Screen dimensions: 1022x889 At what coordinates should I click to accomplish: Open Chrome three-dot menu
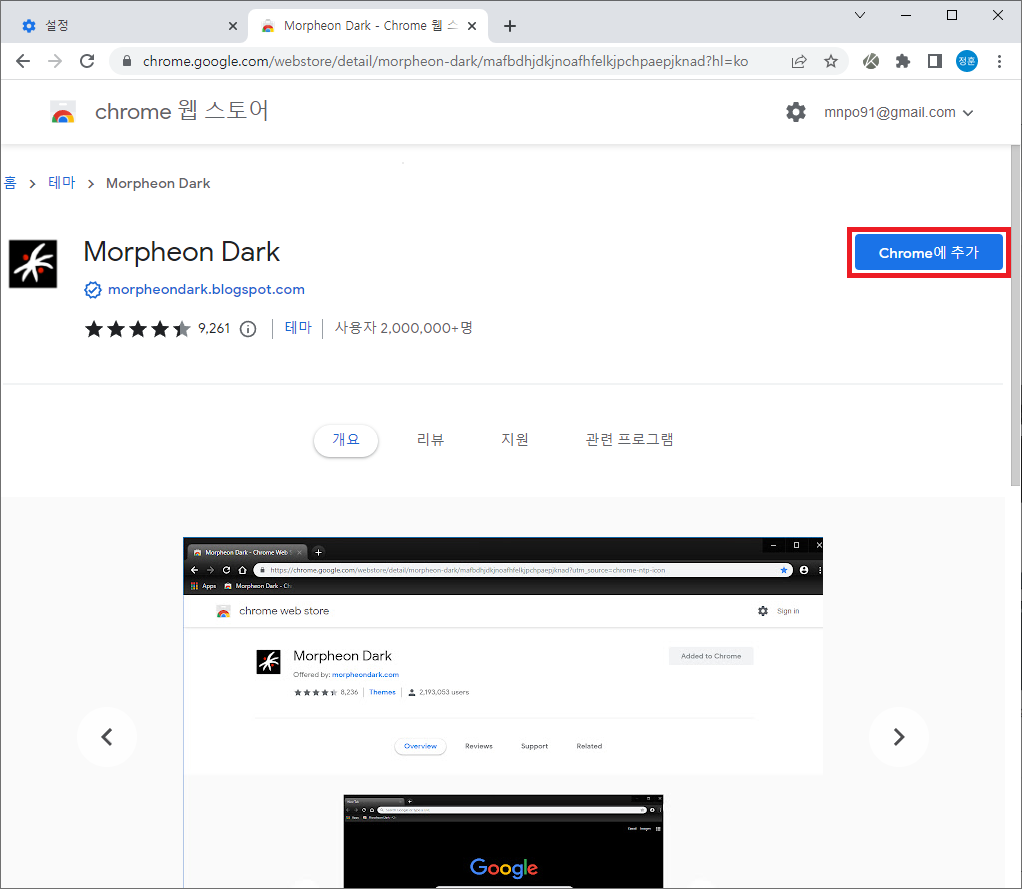(x=999, y=61)
